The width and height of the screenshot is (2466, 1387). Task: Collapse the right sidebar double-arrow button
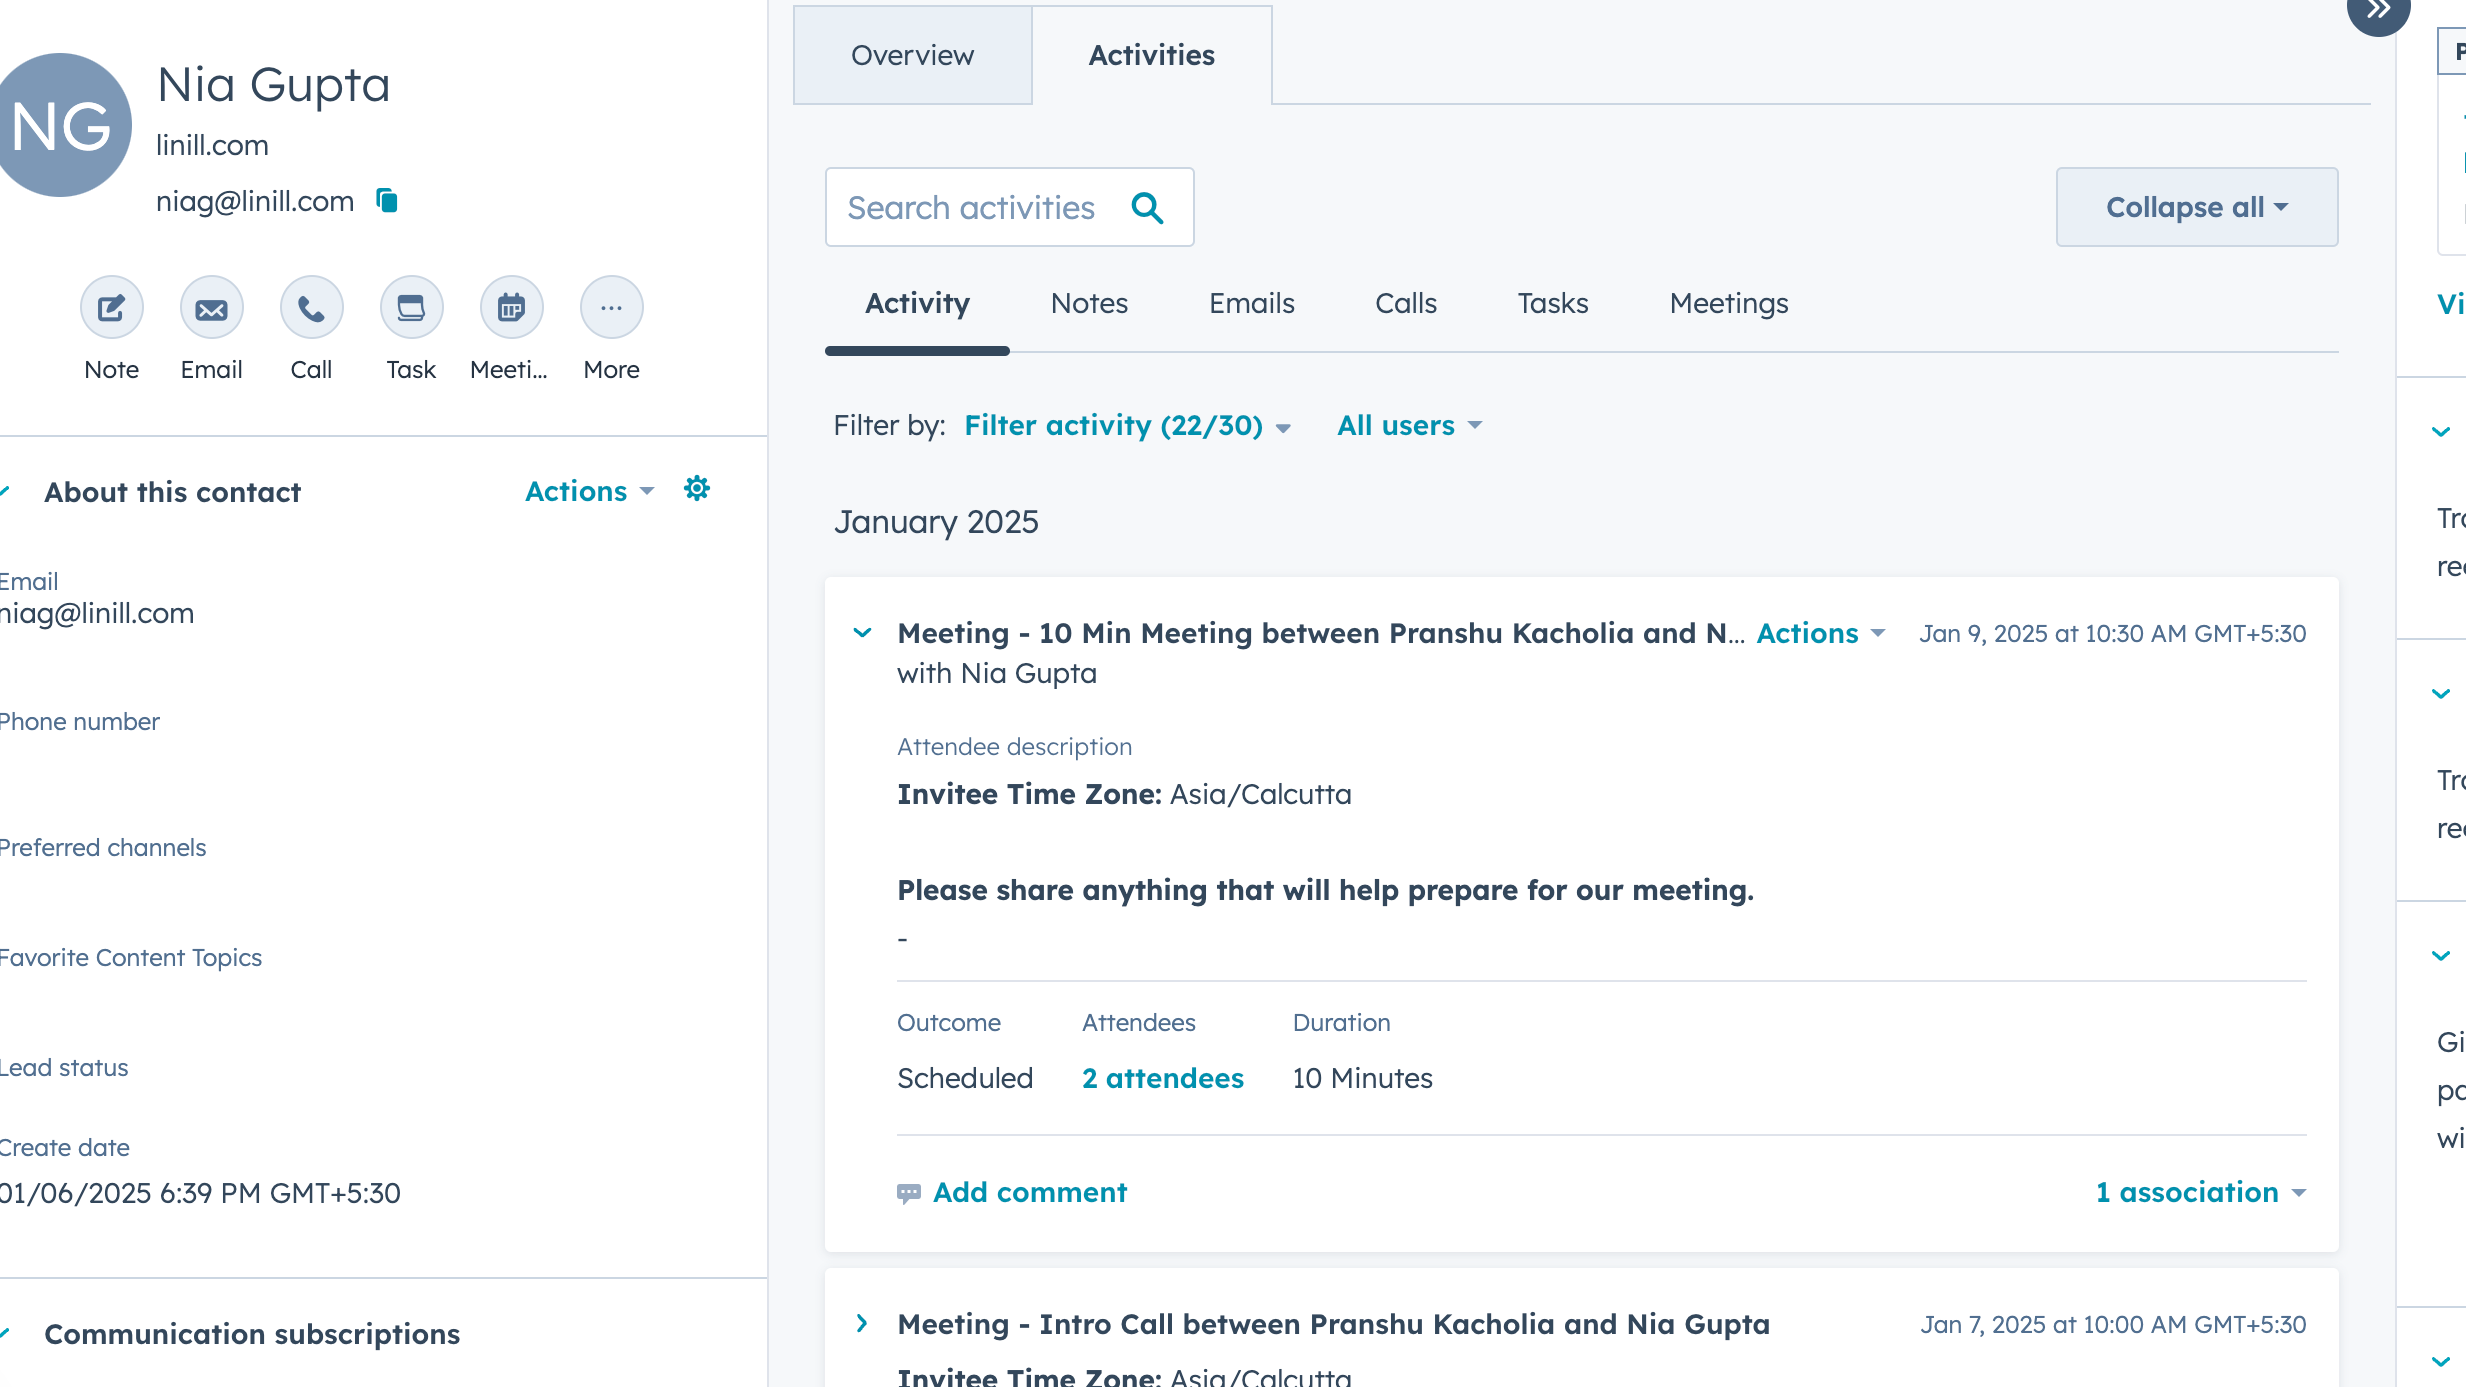point(2378,10)
